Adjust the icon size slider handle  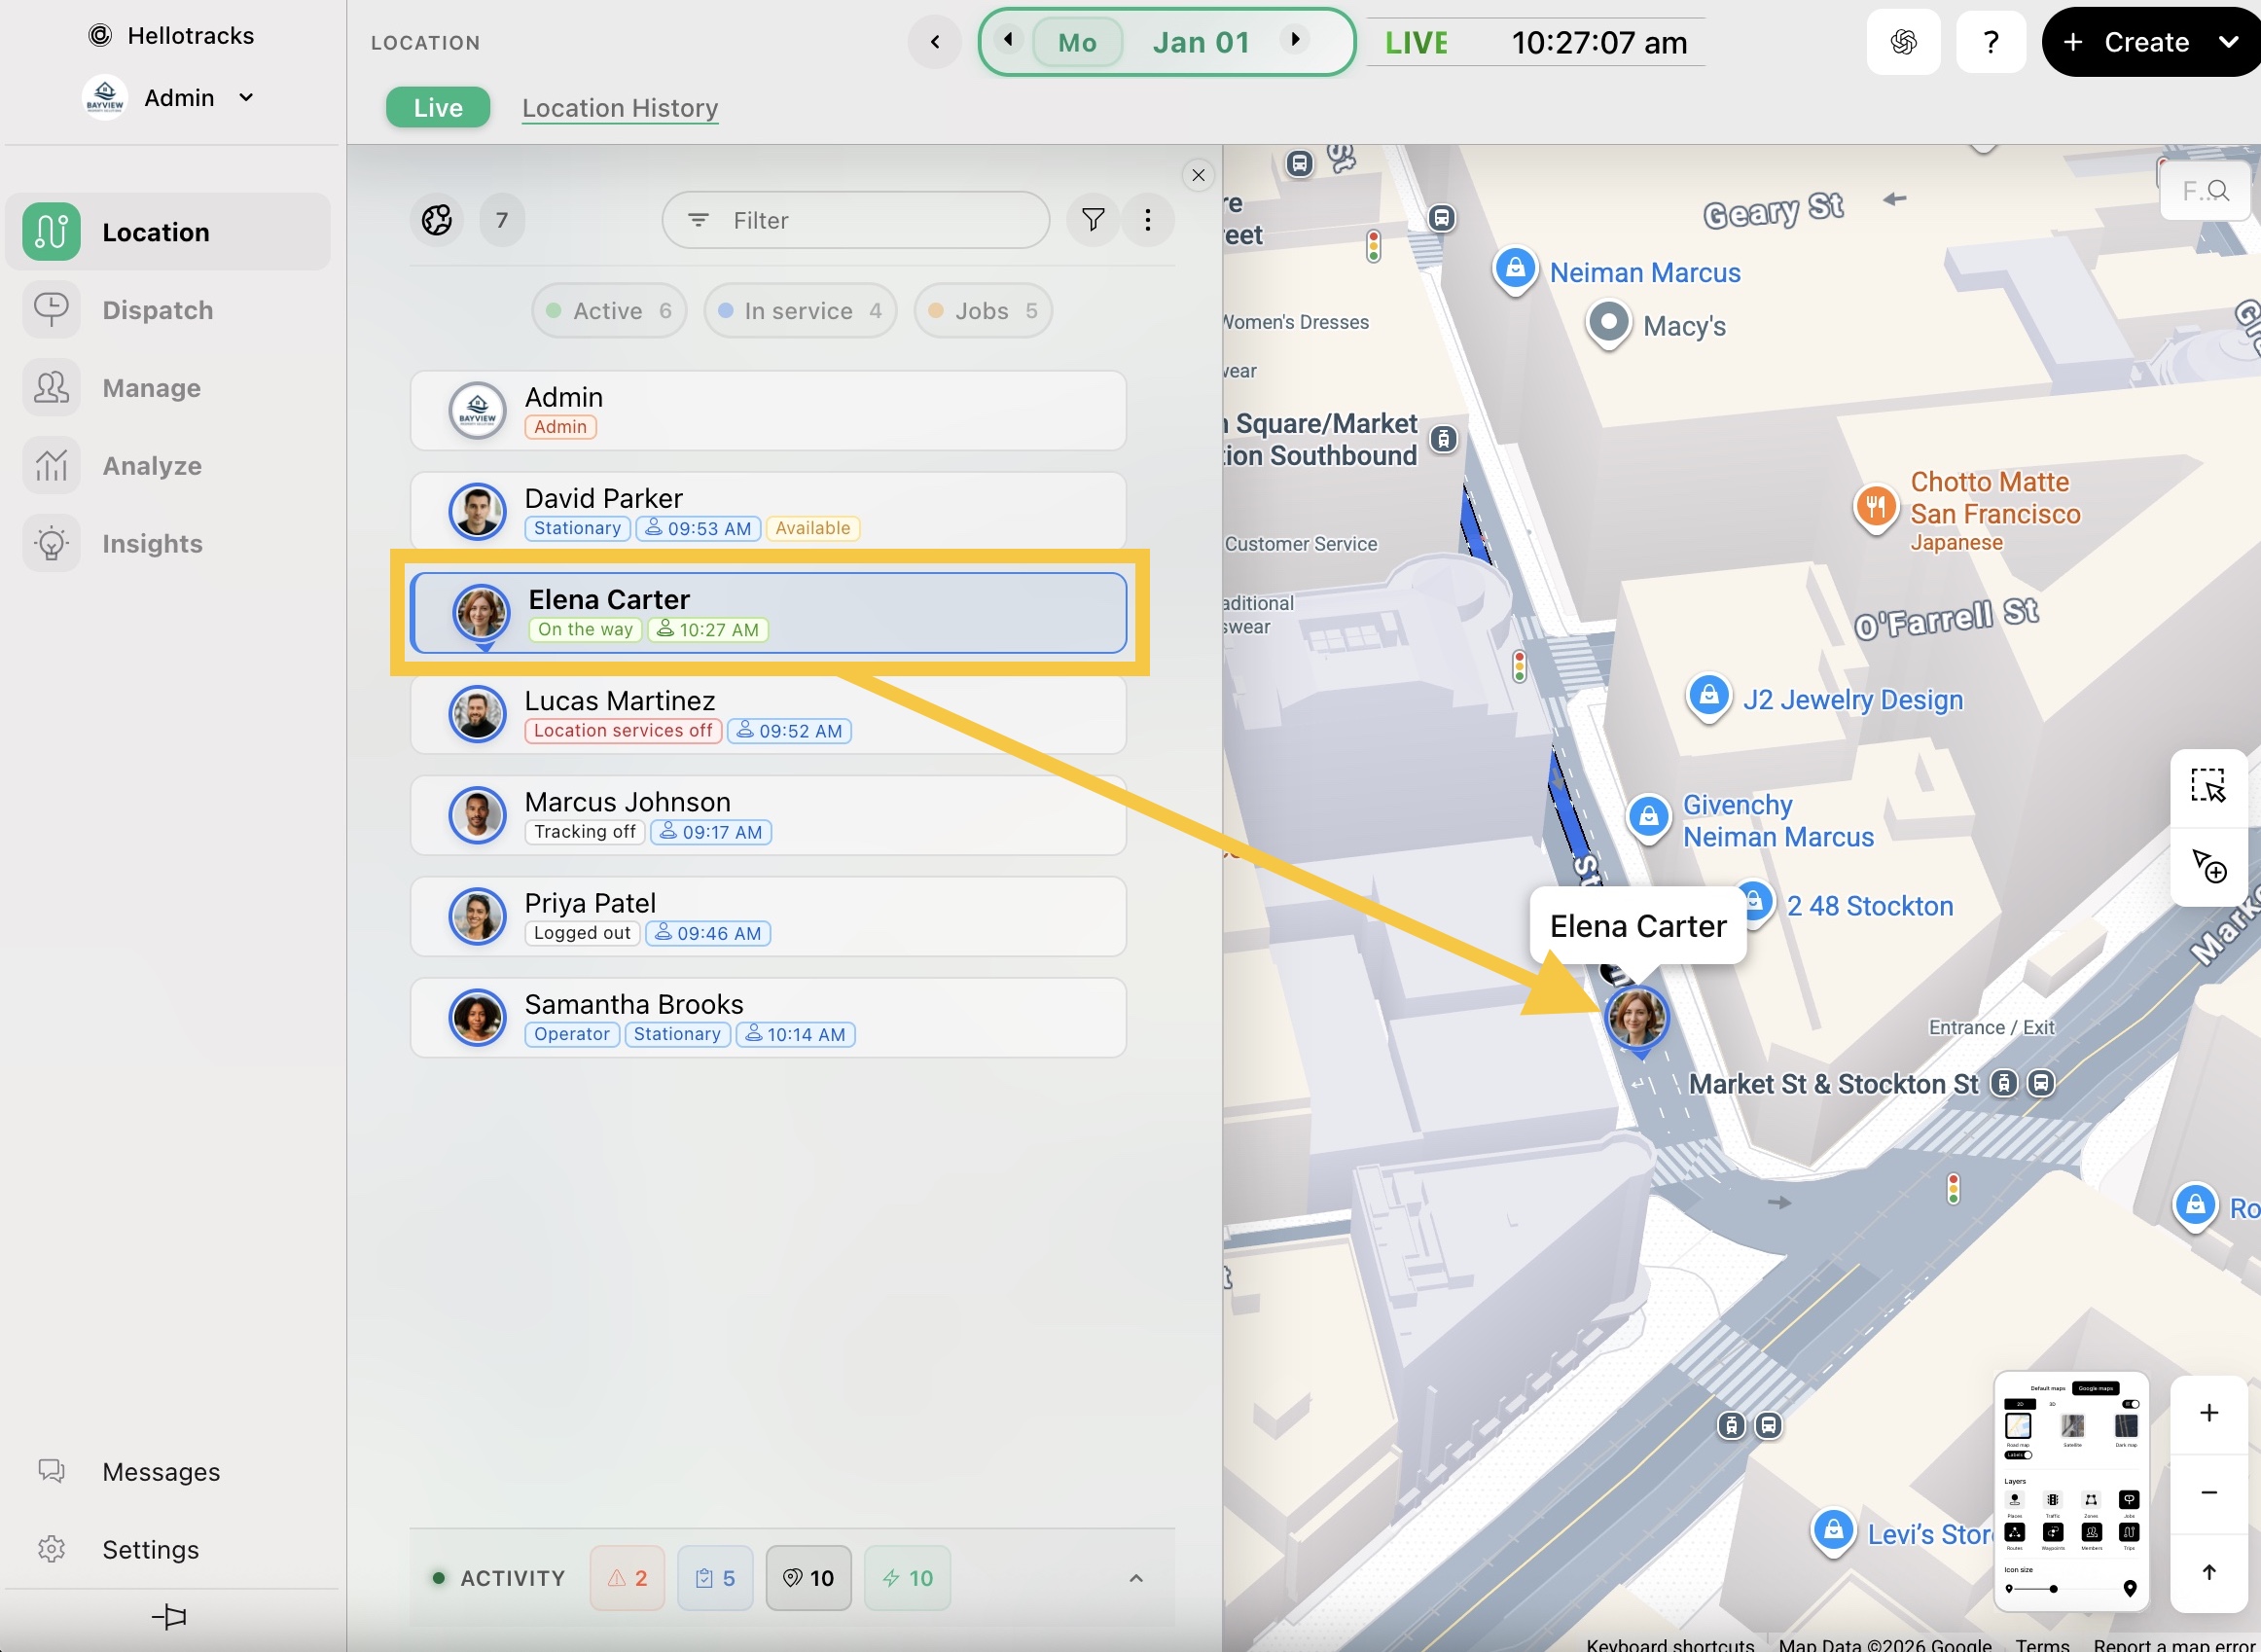(x=2052, y=1589)
